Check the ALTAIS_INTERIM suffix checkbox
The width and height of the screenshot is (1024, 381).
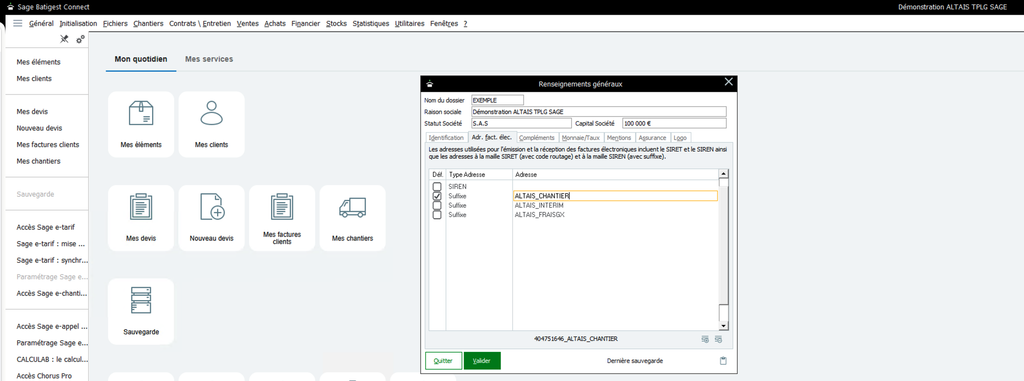pos(437,205)
